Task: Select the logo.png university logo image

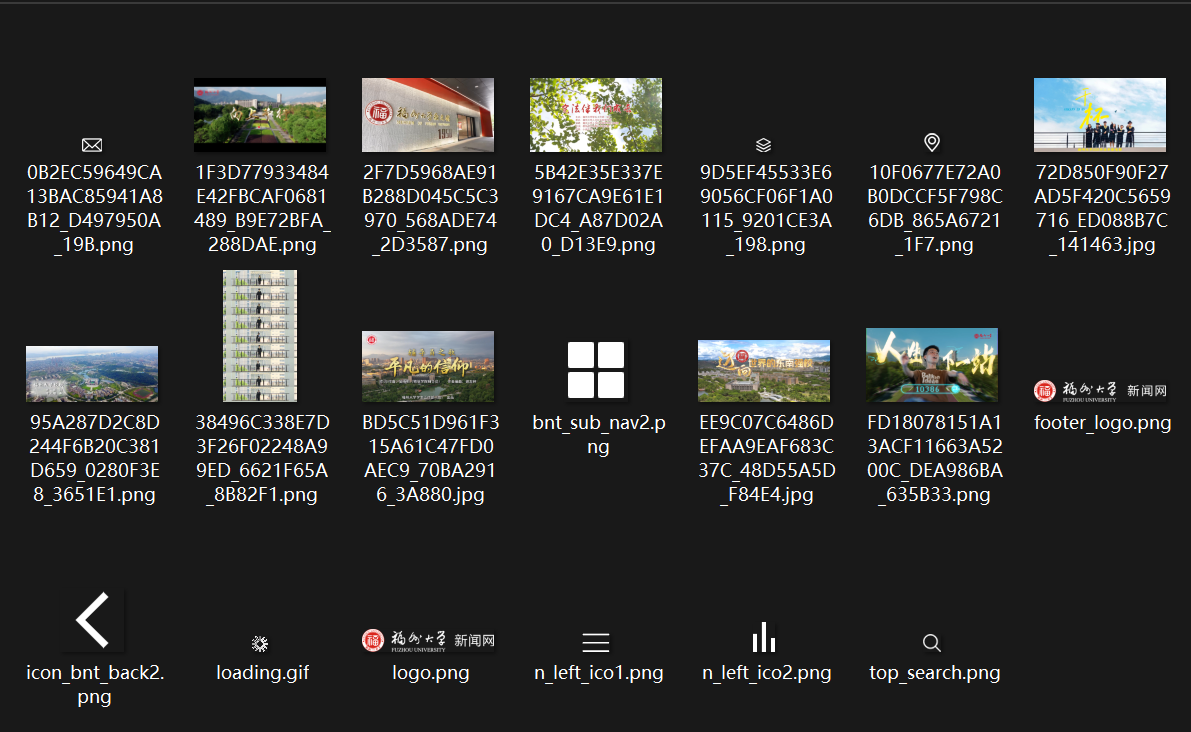Action: (x=428, y=641)
